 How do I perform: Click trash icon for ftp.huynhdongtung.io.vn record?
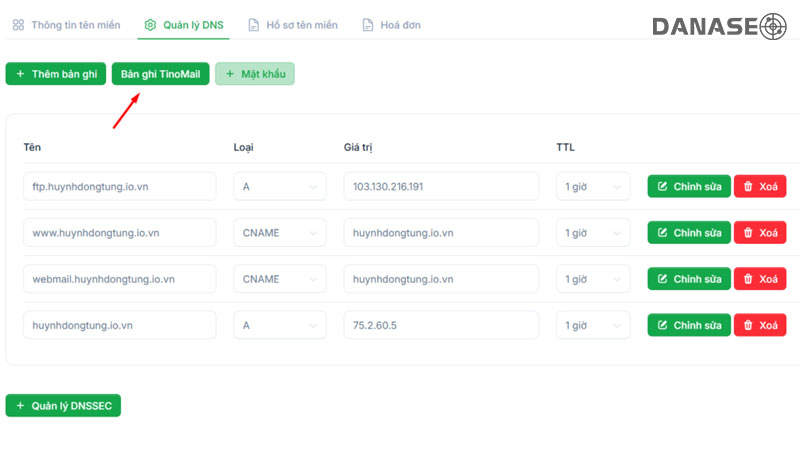click(x=748, y=187)
